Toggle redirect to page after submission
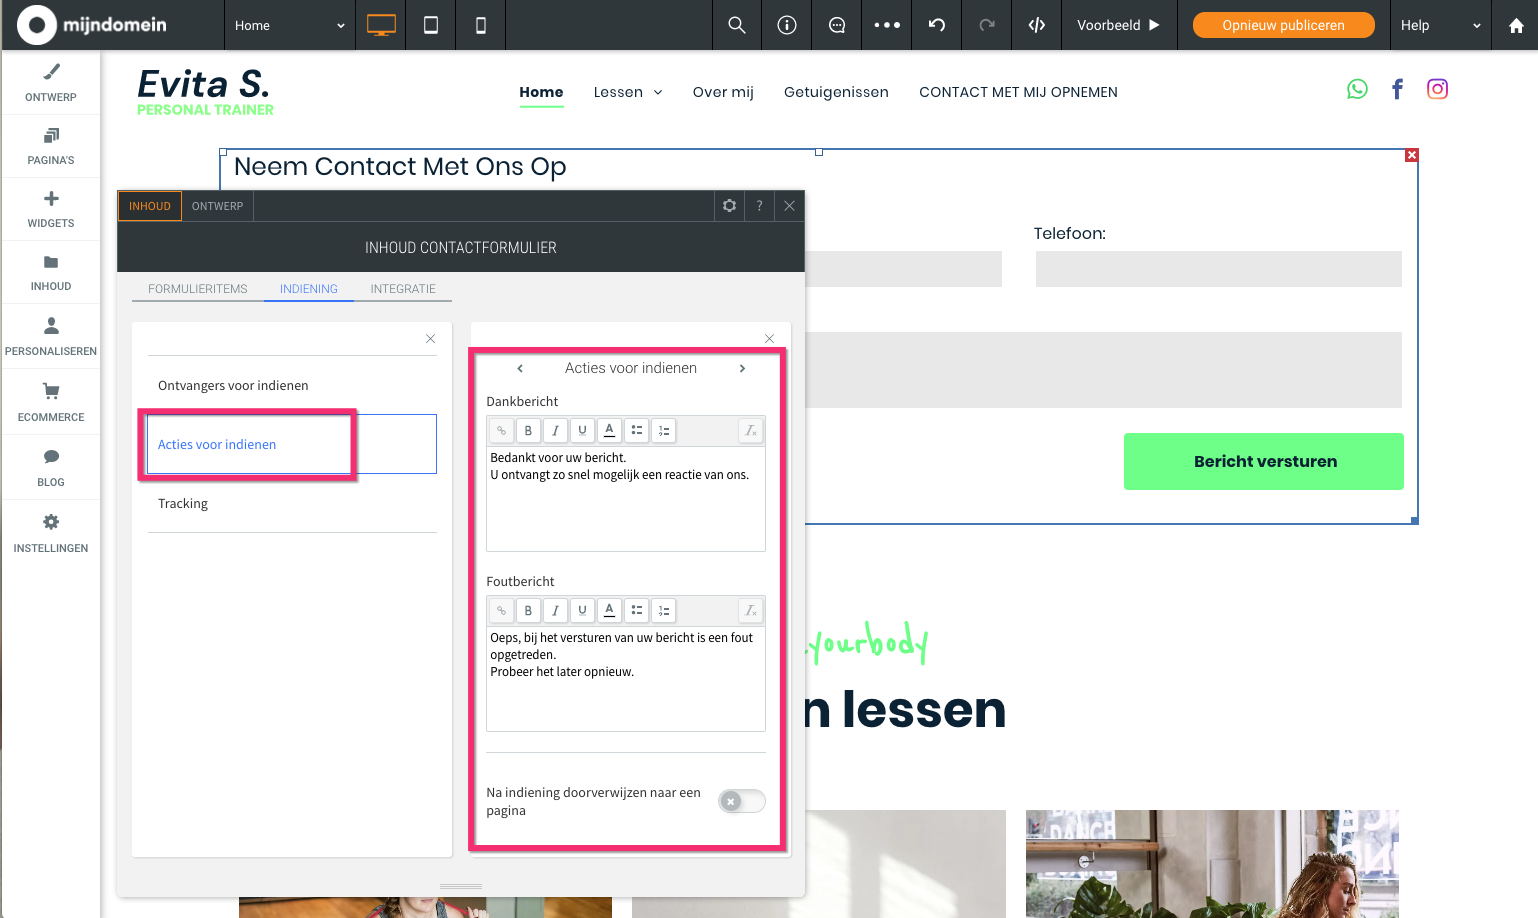The width and height of the screenshot is (1538, 918). pyautogui.click(x=741, y=801)
